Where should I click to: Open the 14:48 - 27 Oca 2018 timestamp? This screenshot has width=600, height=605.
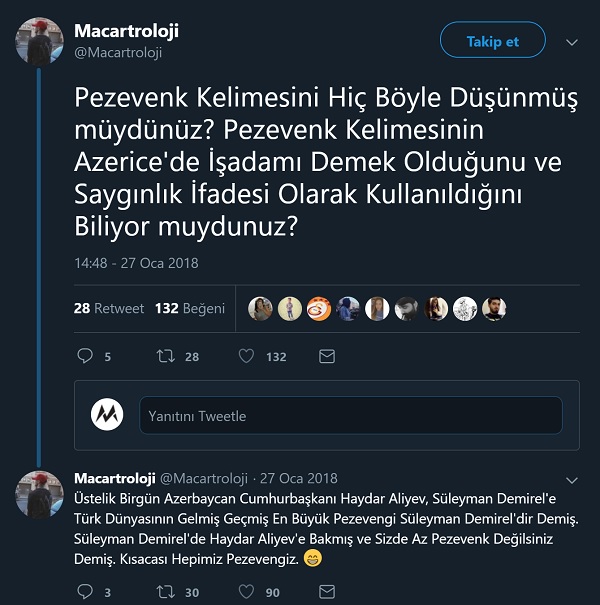(136, 263)
